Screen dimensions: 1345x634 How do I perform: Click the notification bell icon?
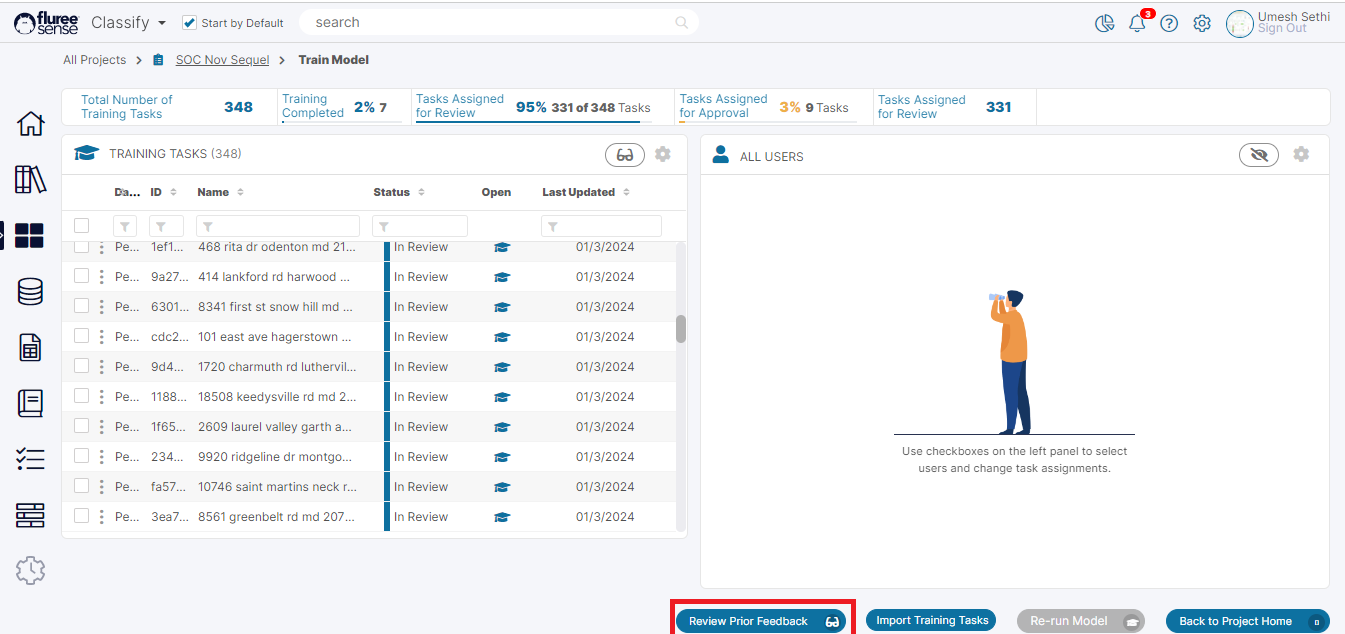[1137, 23]
